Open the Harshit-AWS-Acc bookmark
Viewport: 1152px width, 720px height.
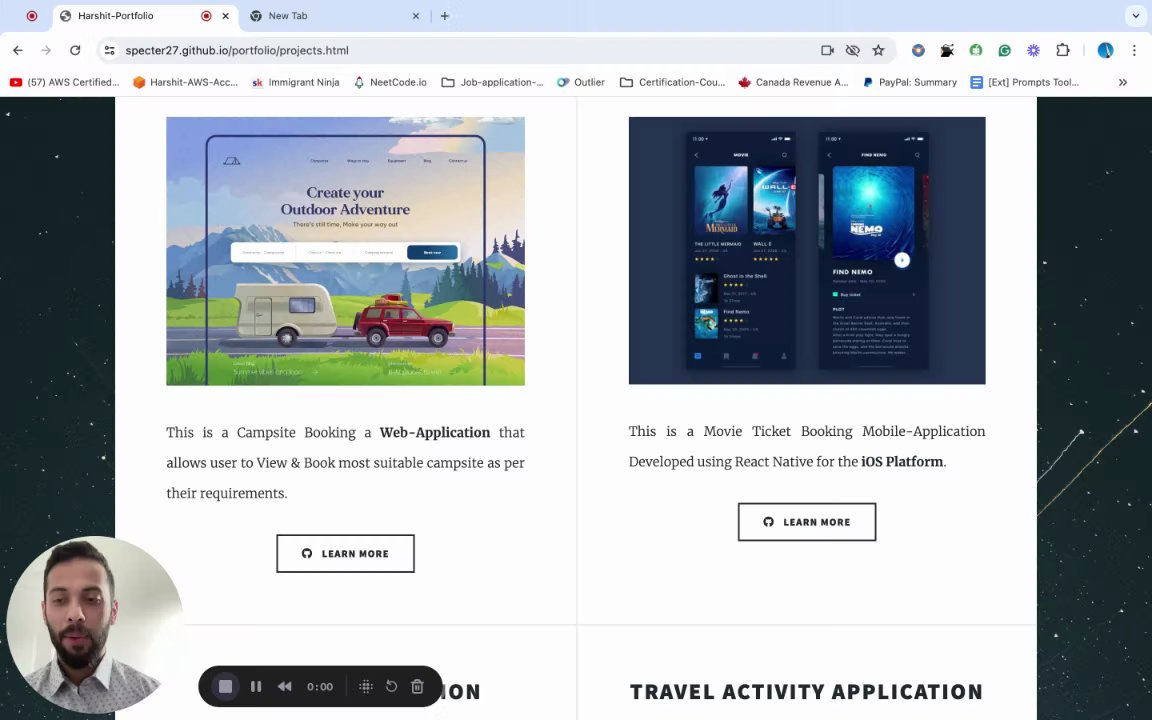pos(185,82)
